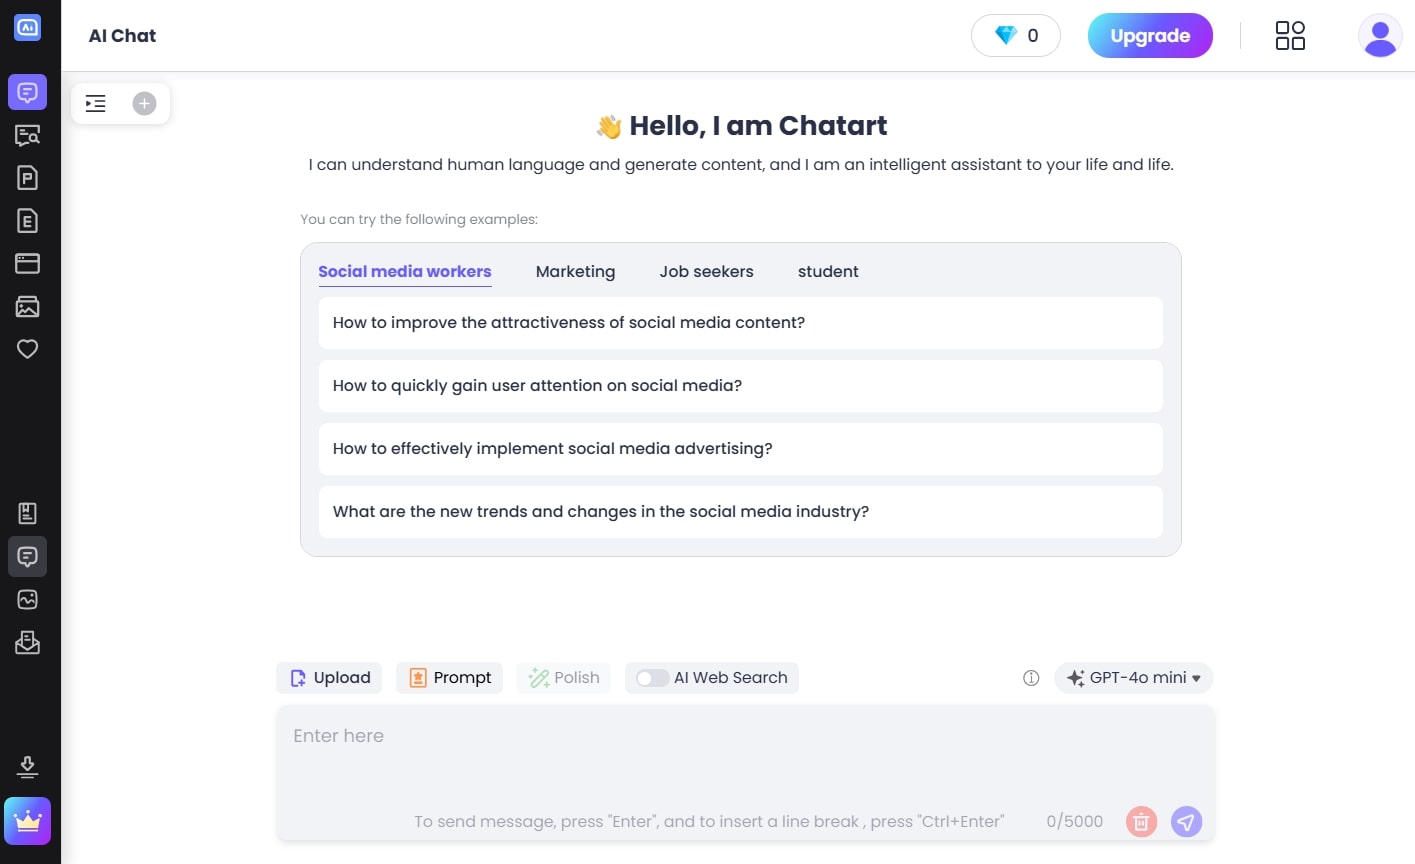
Task: Click the send message paper plane icon
Action: tap(1186, 822)
